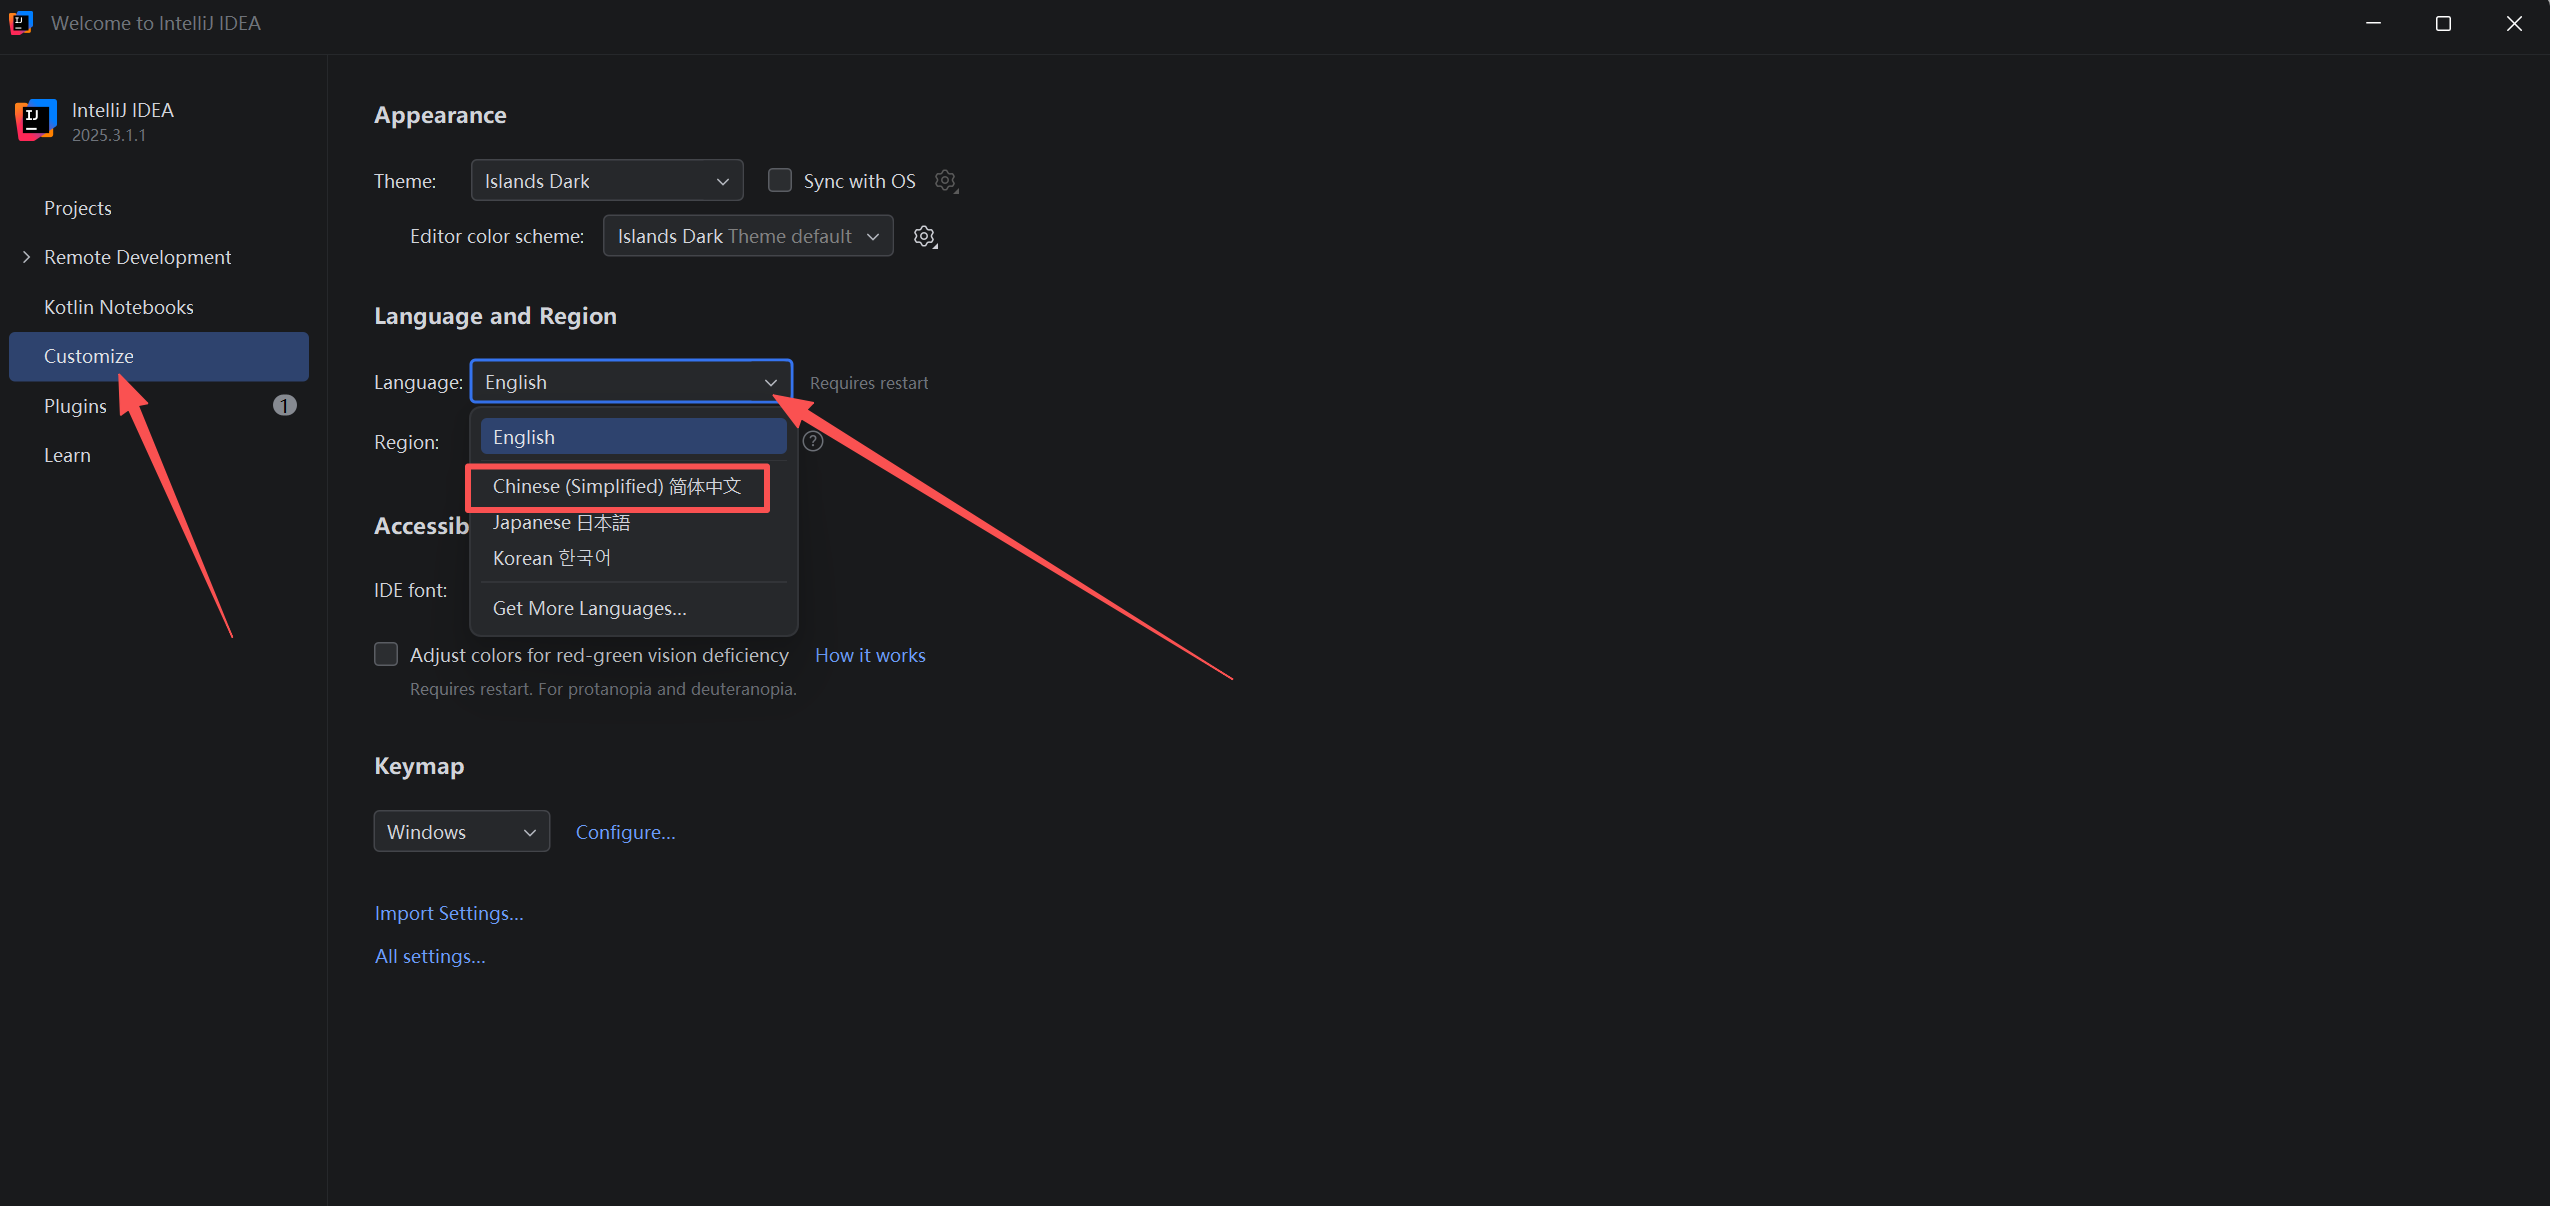Minimize the Welcome to IntelliJ window
This screenshot has width=2550, height=1206.
click(2373, 23)
